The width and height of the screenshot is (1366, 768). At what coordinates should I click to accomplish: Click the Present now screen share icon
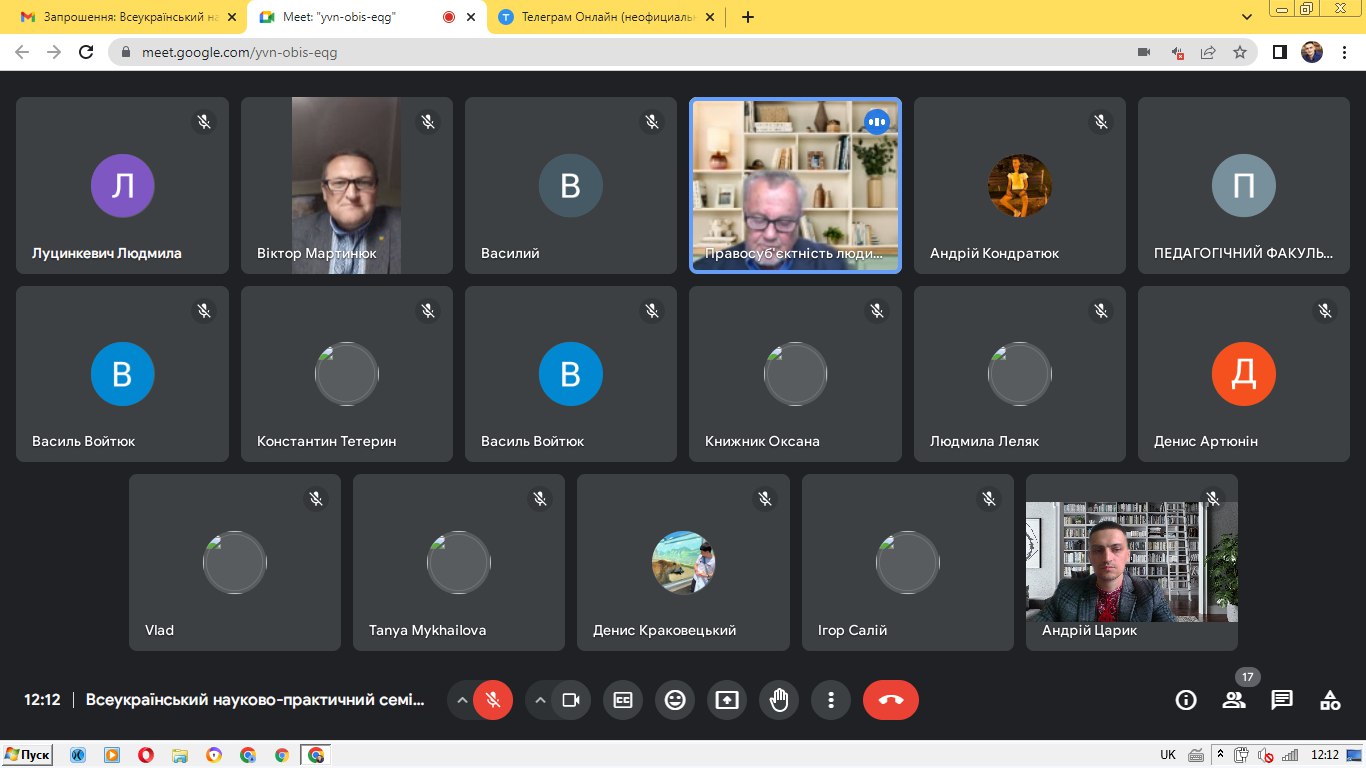pyautogui.click(x=727, y=700)
